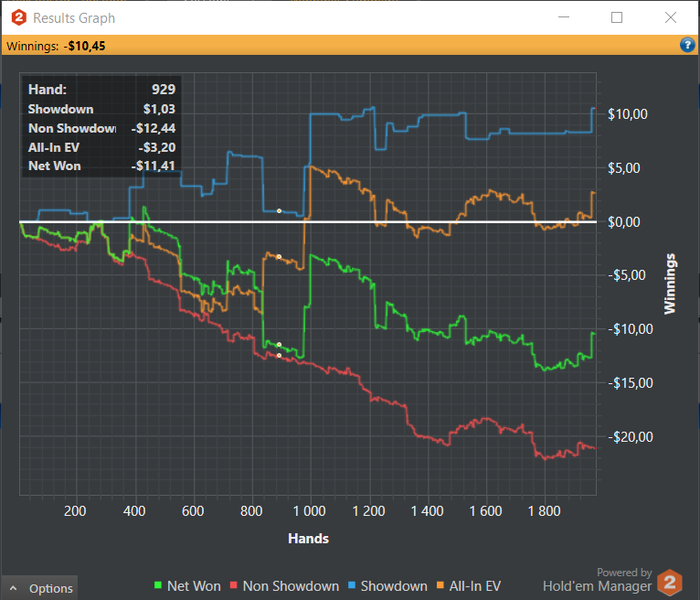Click the 1 800 x-axis tick label
700x600 pixels.
544,511
